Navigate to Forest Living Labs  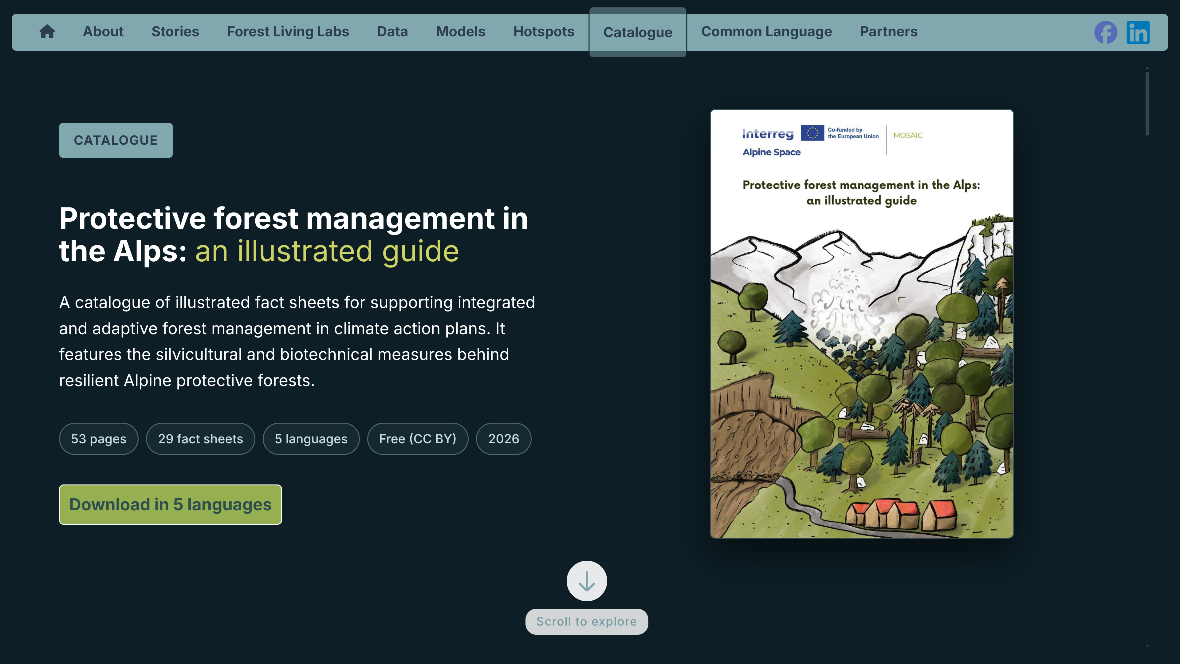[x=288, y=32]
